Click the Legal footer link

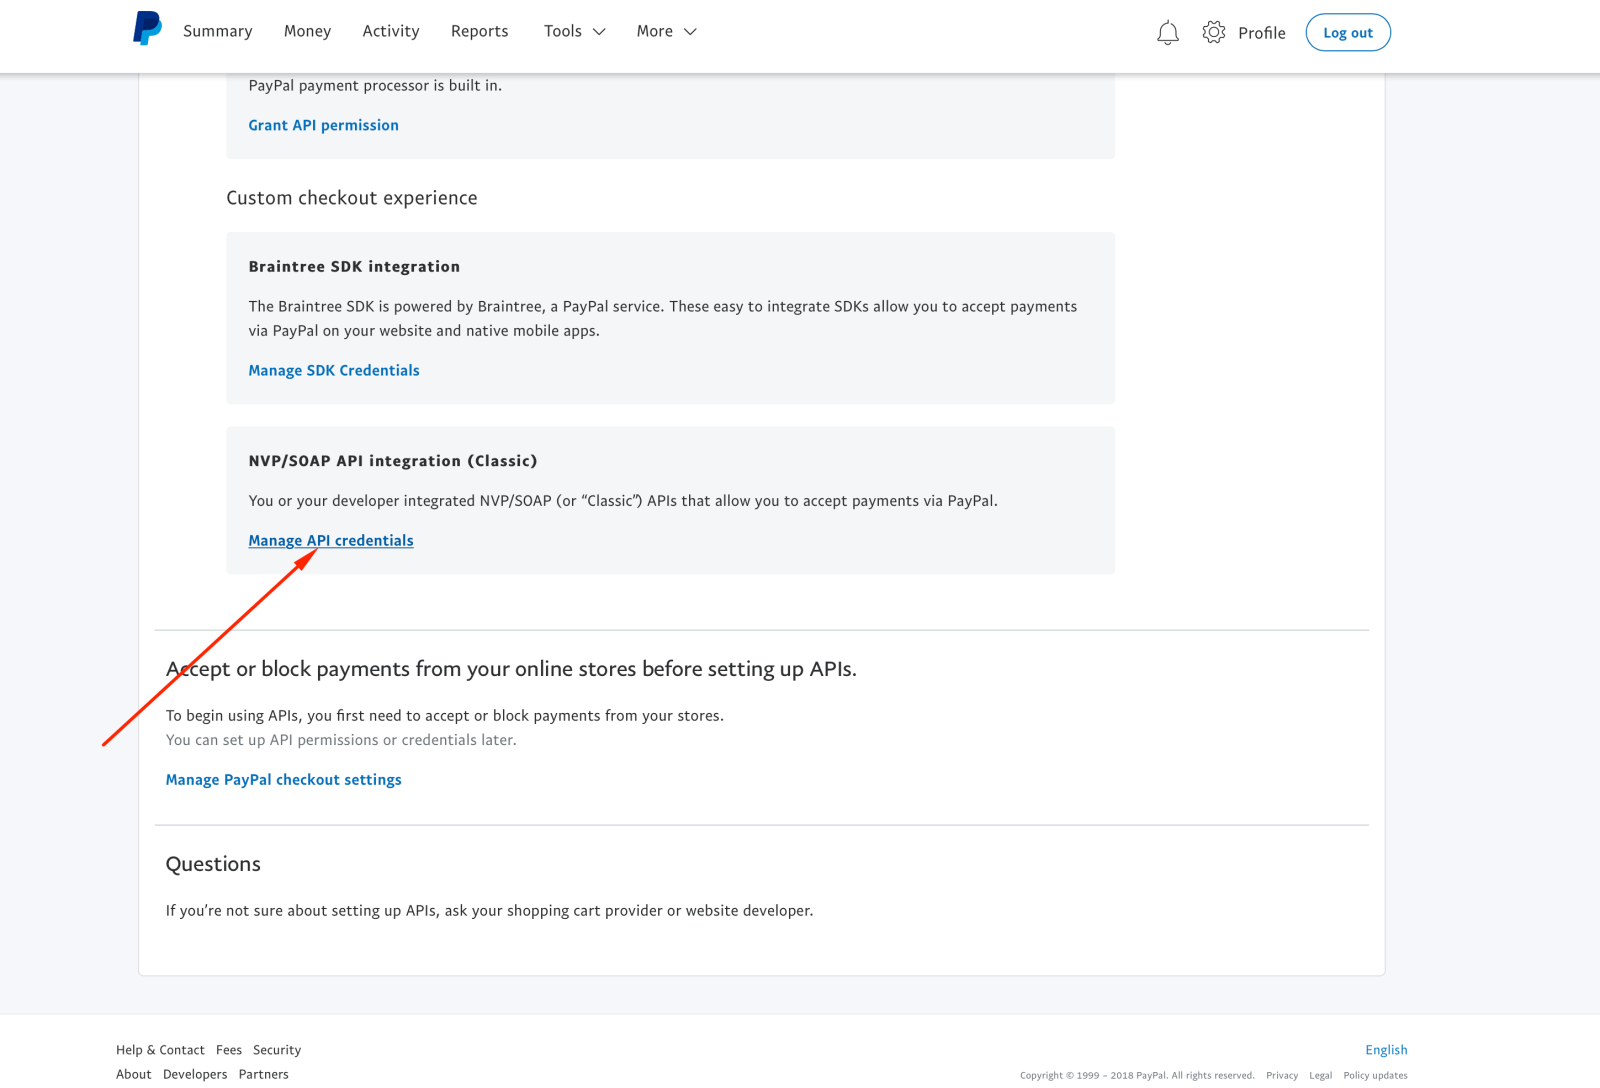point(1321,1076)
